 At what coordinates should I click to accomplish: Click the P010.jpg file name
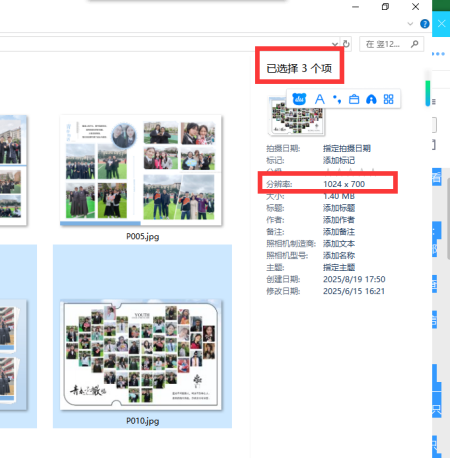click(x=143, y=421)
